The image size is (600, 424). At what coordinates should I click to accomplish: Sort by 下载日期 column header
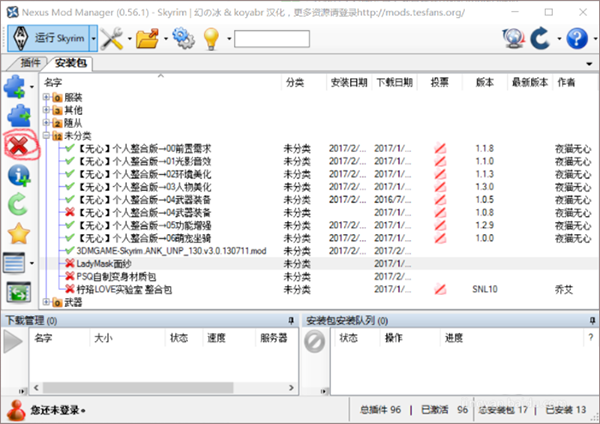pos(395,82)
